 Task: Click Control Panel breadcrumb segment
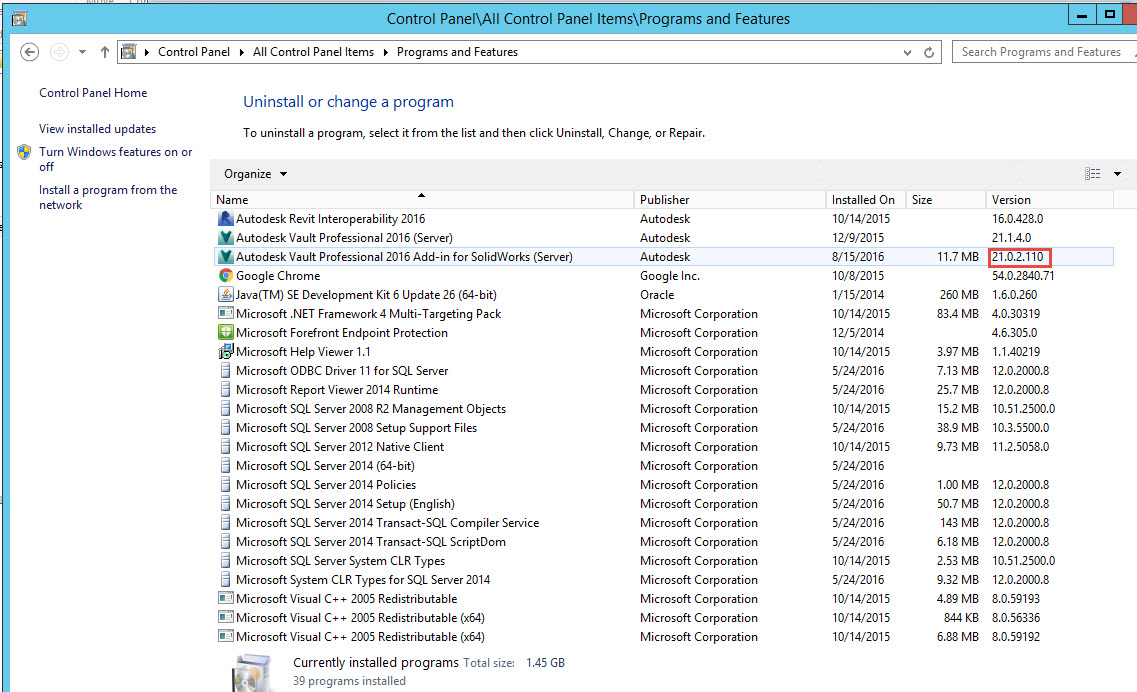[194, 52]
